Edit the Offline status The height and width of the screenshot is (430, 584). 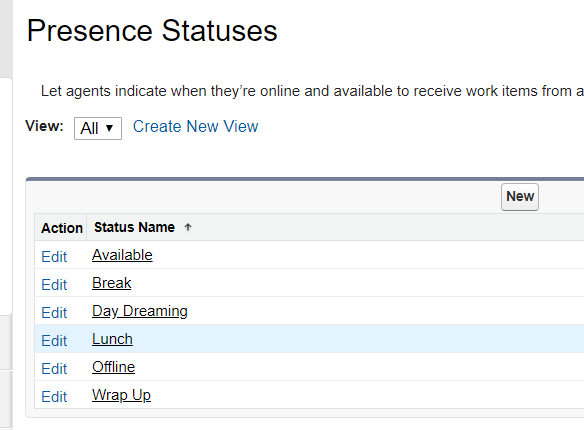tap(54, 369)
